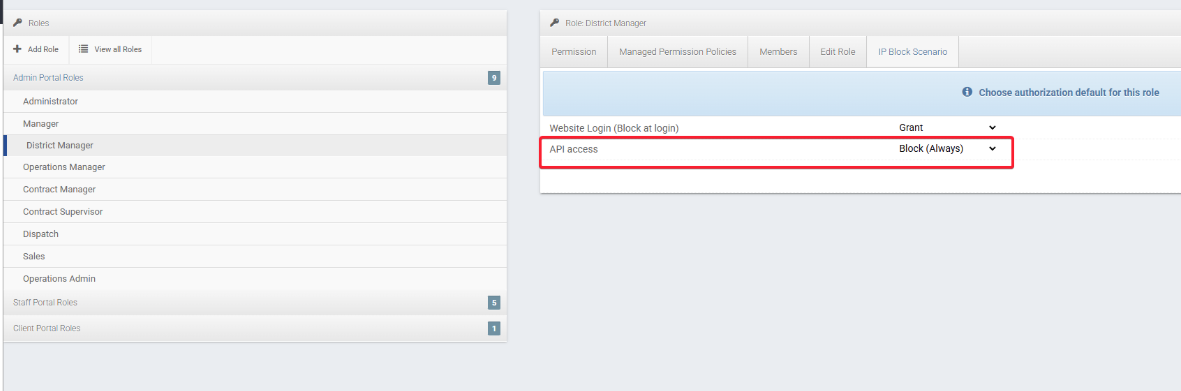Select the Operations Admin role
Image resolution: width=1181 pixels, height=391 pixels.
pos(255,279)
